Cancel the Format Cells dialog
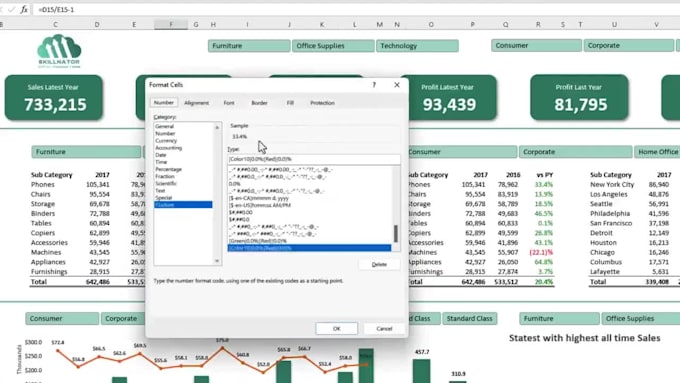 click(384, 329)
